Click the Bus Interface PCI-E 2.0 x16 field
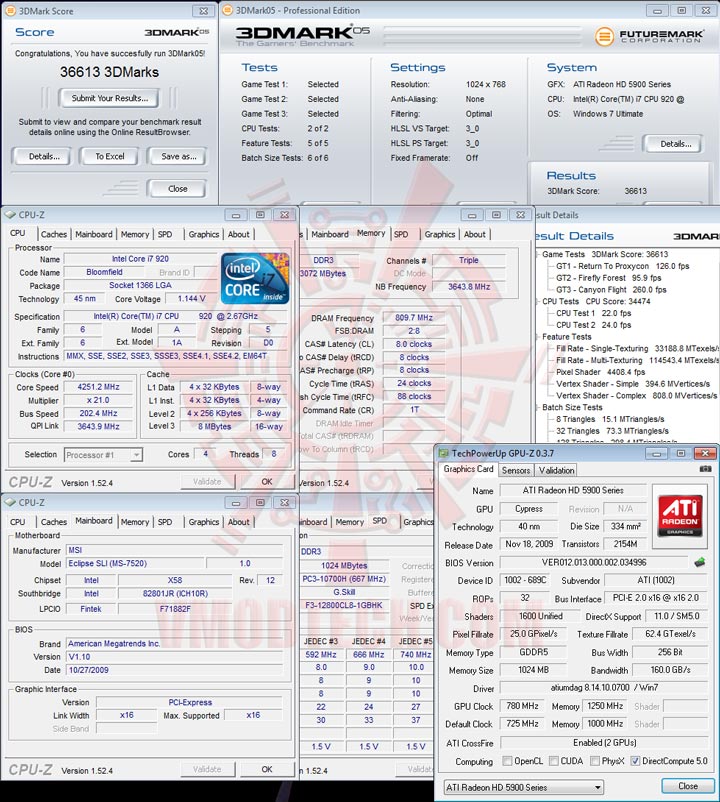This screenshot has width=720, height=802. point(656,598)
